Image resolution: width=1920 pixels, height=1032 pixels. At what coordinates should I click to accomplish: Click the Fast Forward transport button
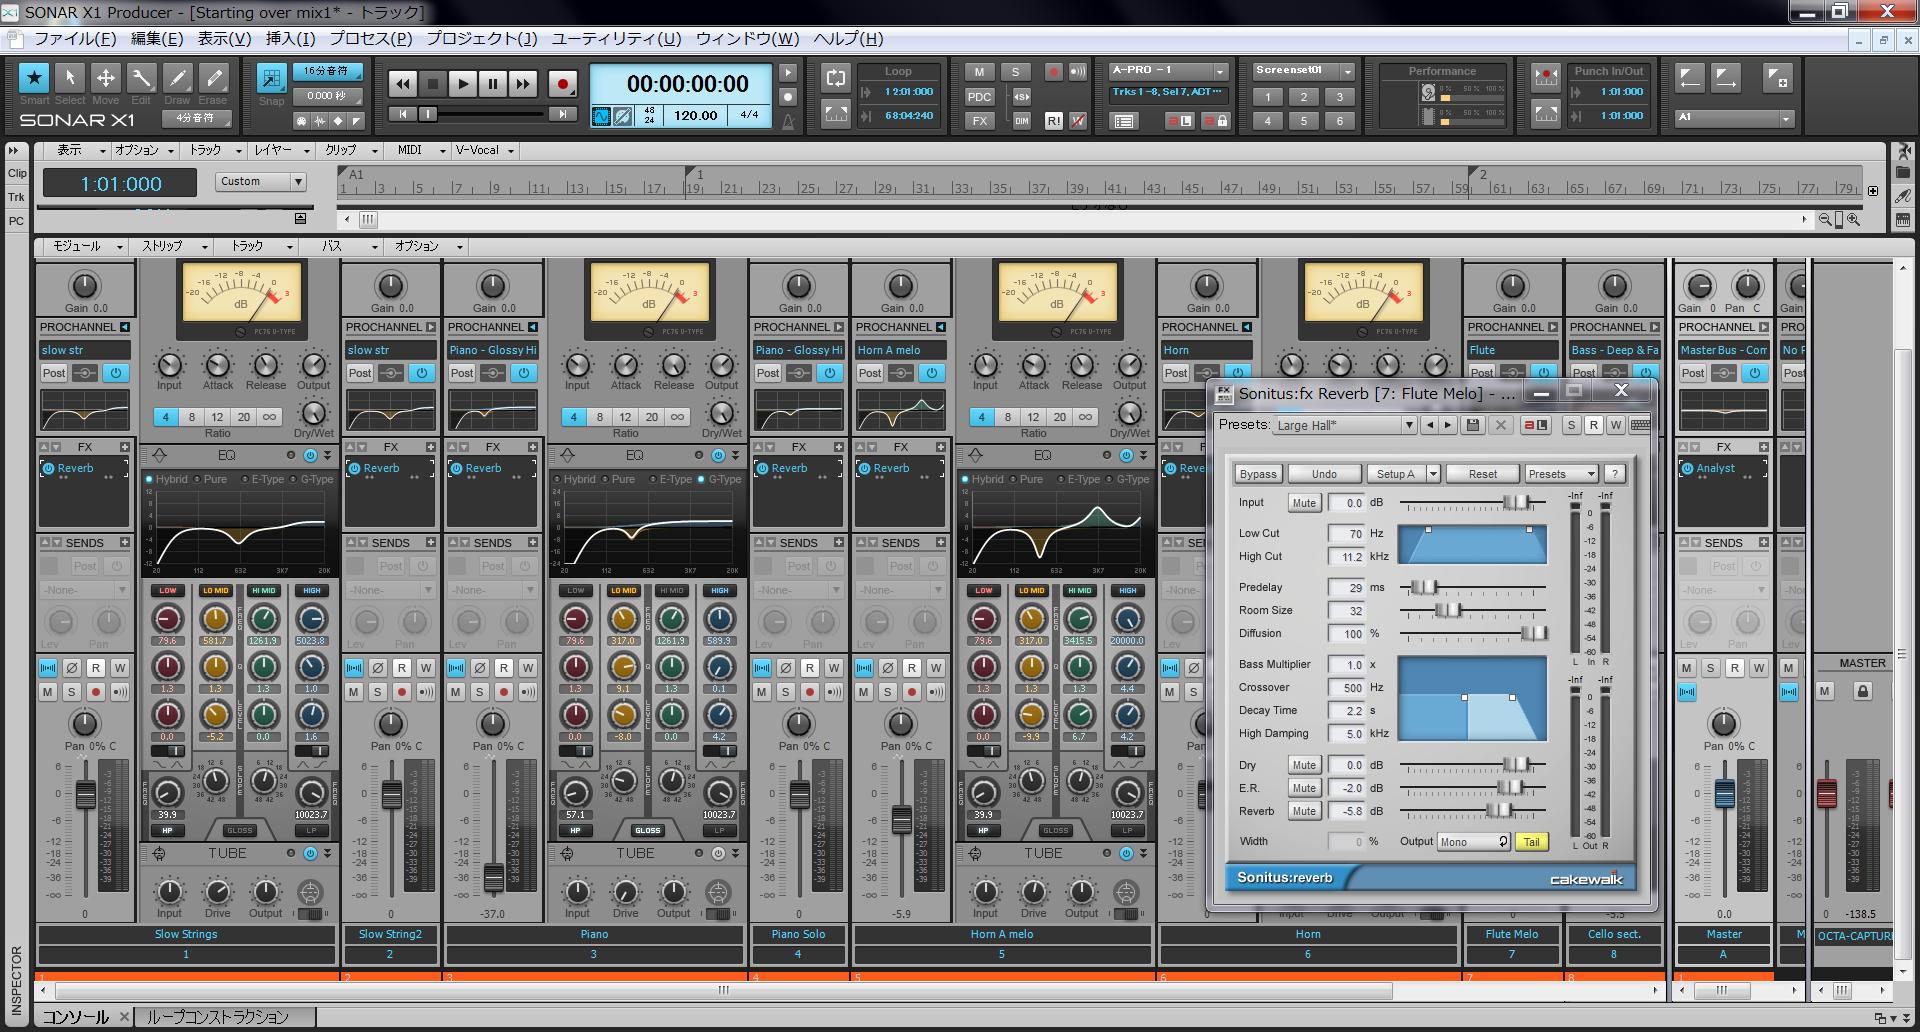point(523,84)
